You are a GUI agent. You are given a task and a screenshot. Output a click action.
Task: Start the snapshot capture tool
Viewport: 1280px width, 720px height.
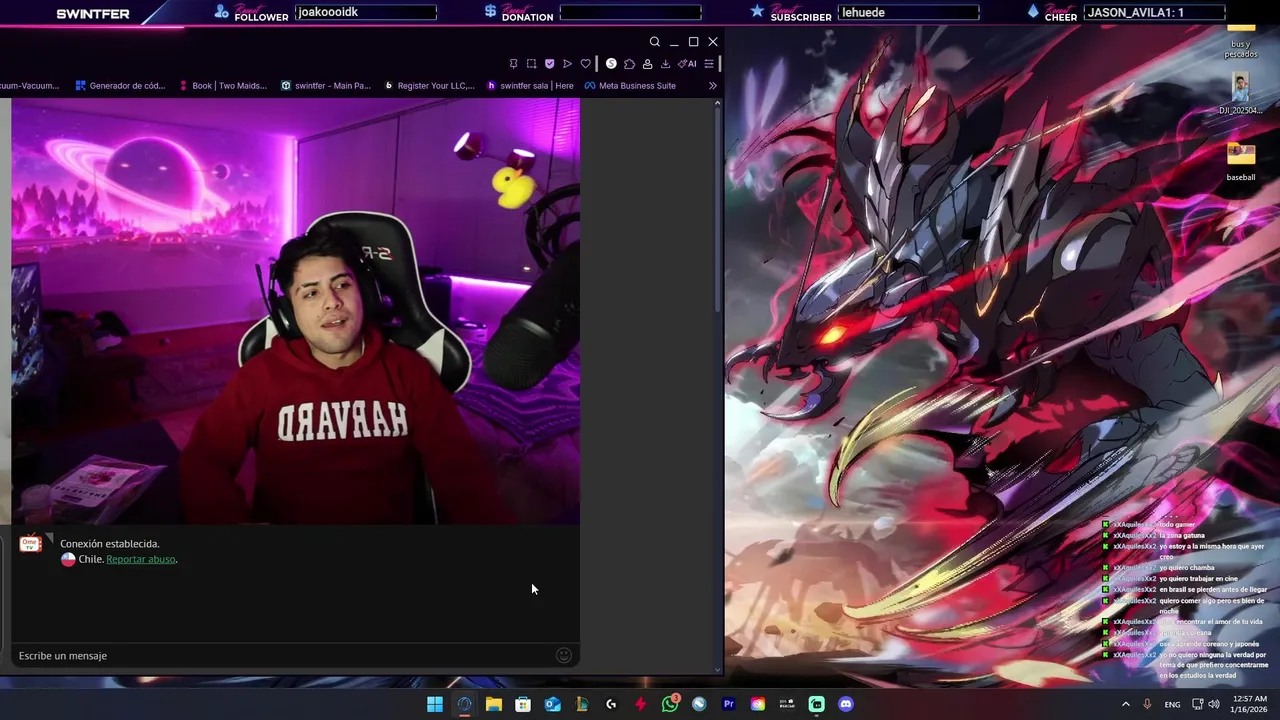(531, 64)
